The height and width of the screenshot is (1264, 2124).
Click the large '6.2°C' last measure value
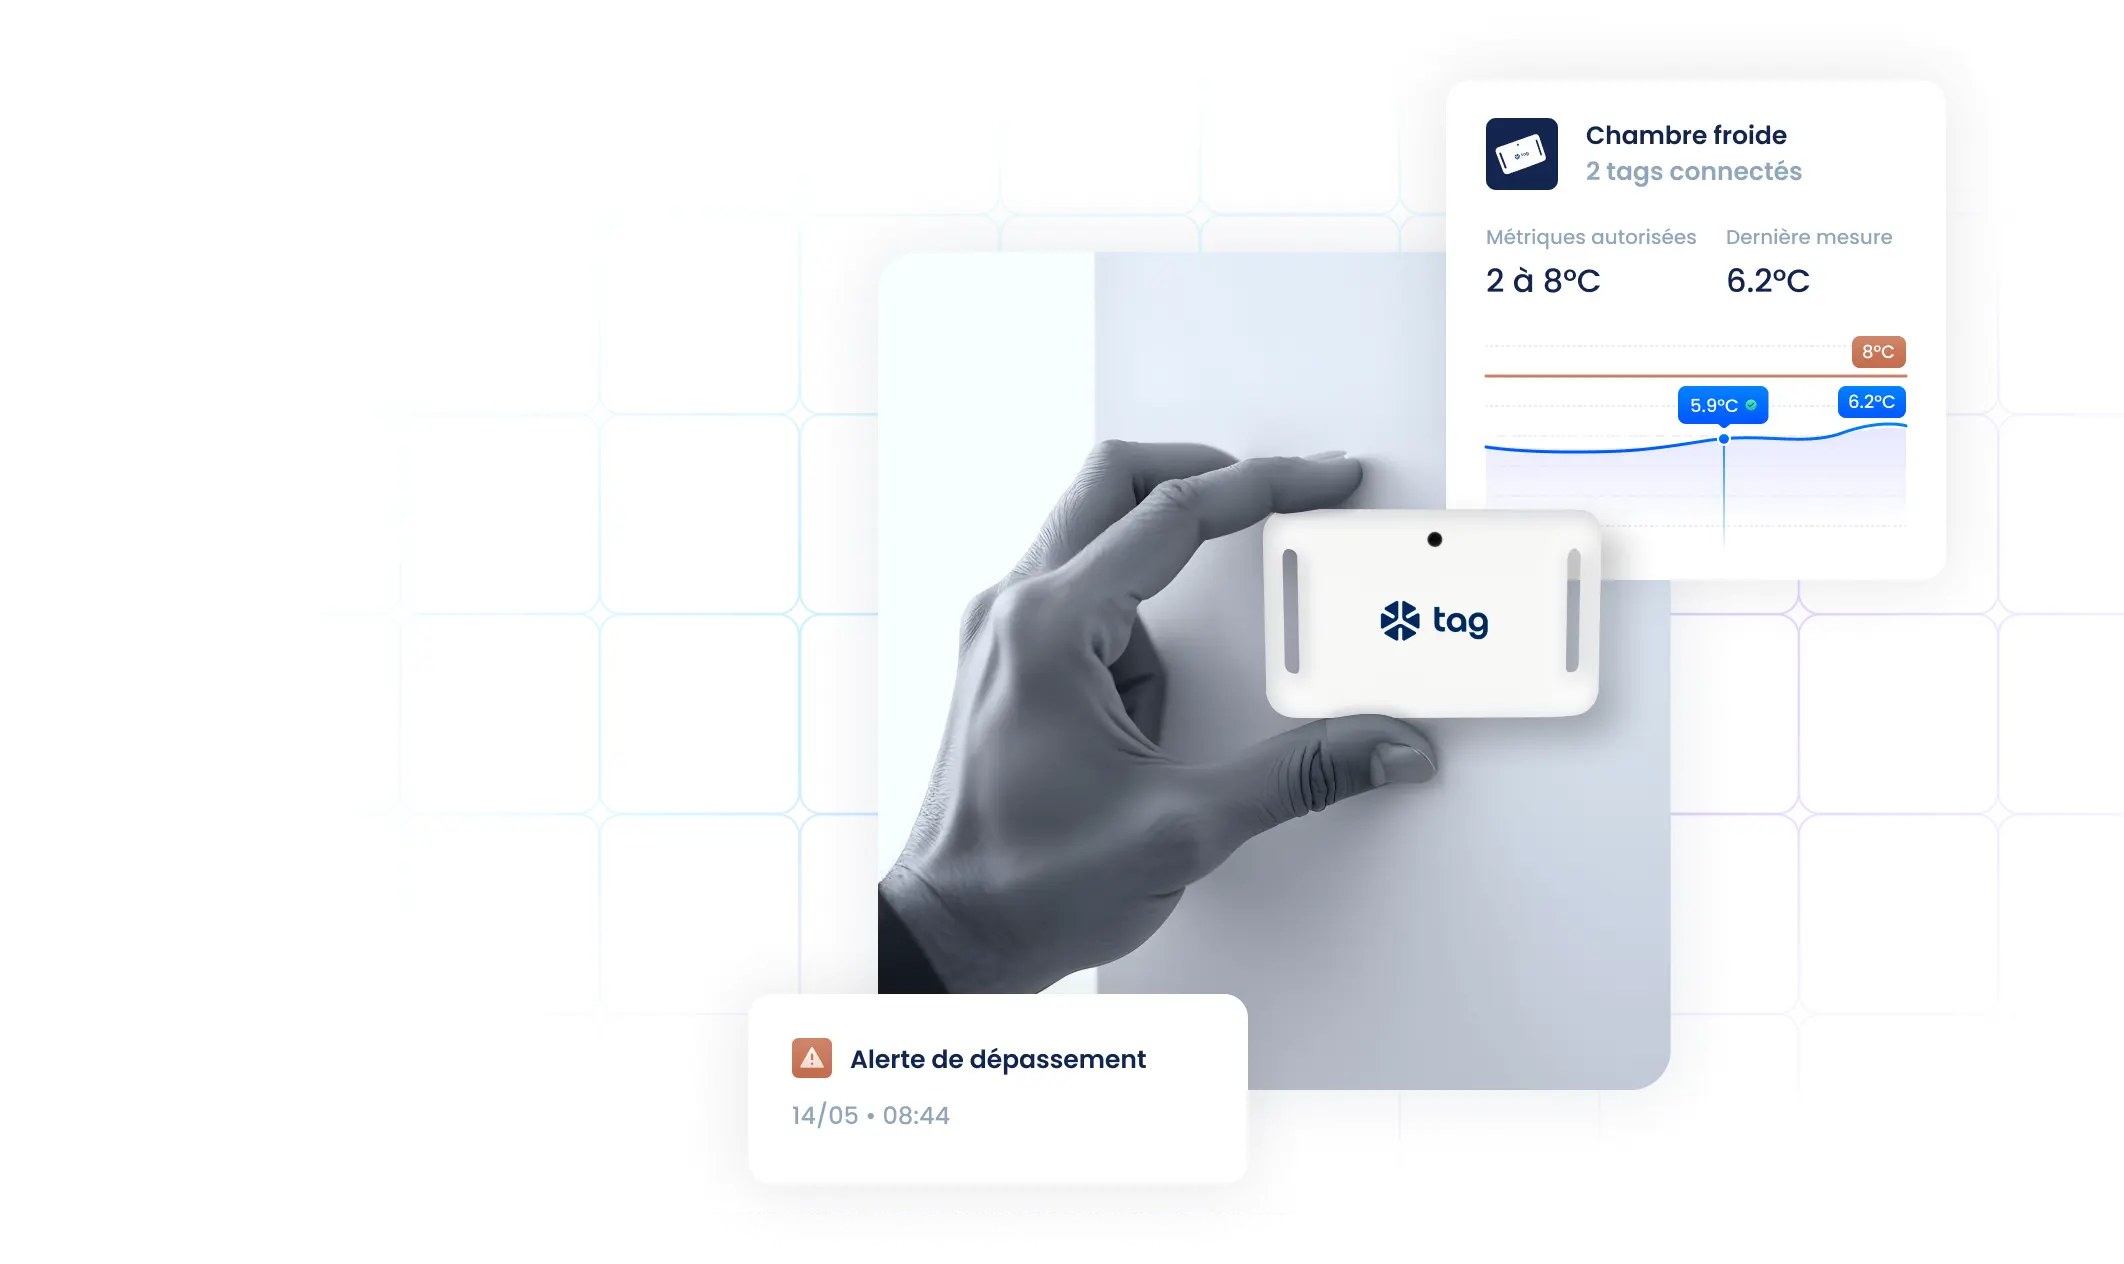point(1768,281)
